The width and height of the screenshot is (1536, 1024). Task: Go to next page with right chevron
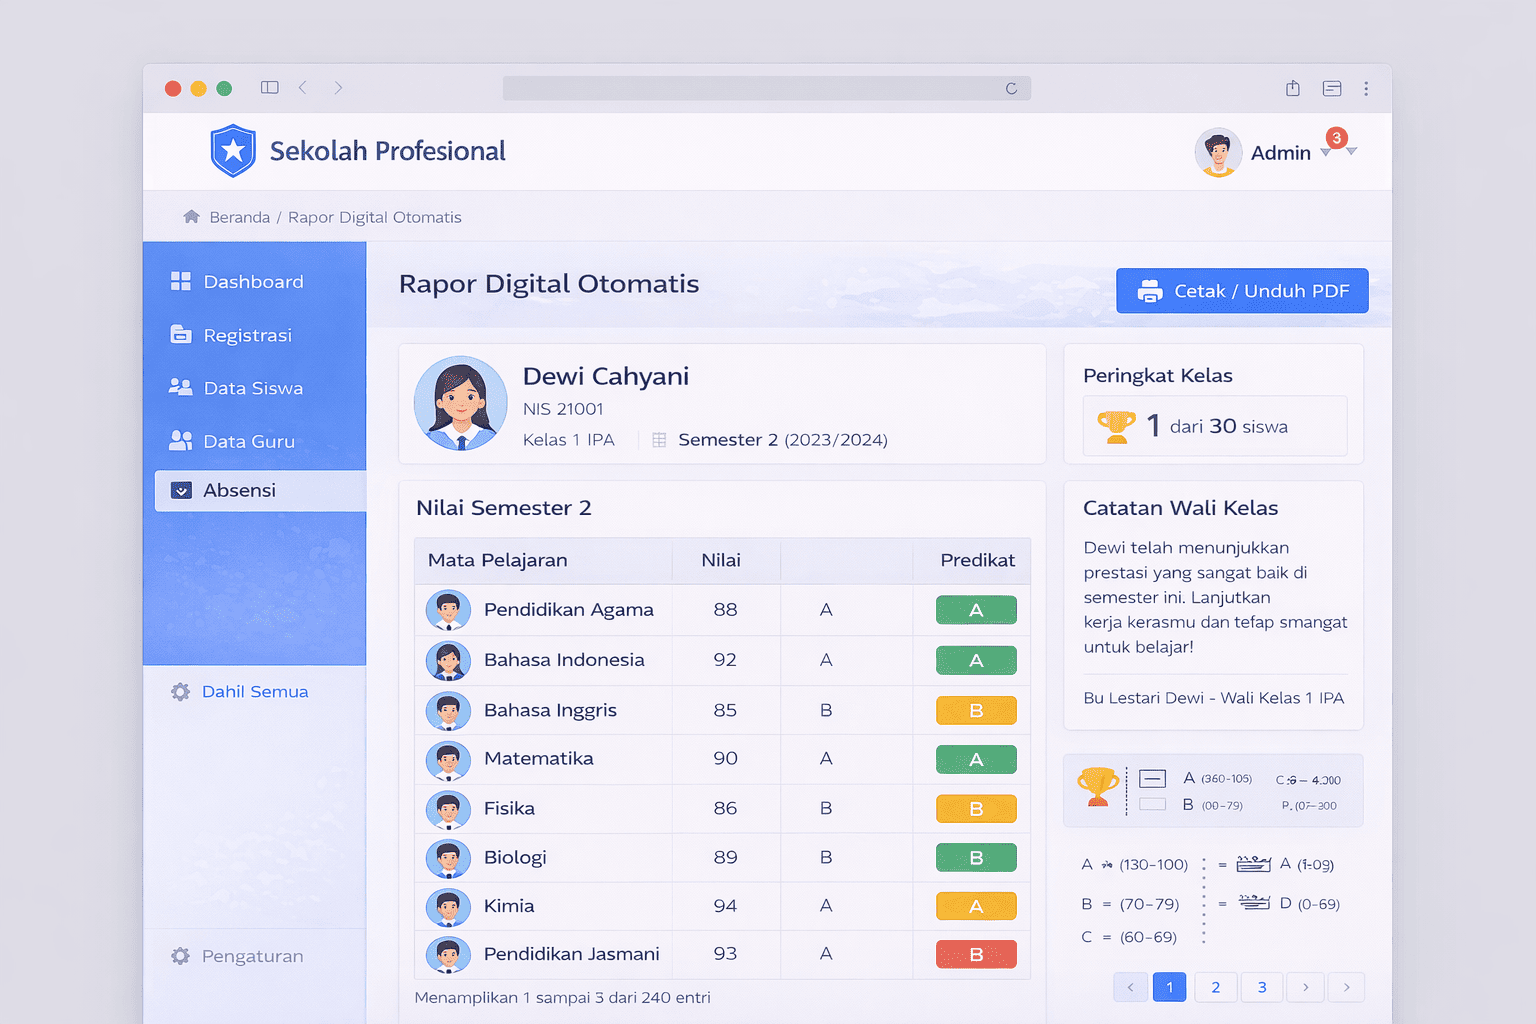pyautogui.click(x=1305, y=987)
